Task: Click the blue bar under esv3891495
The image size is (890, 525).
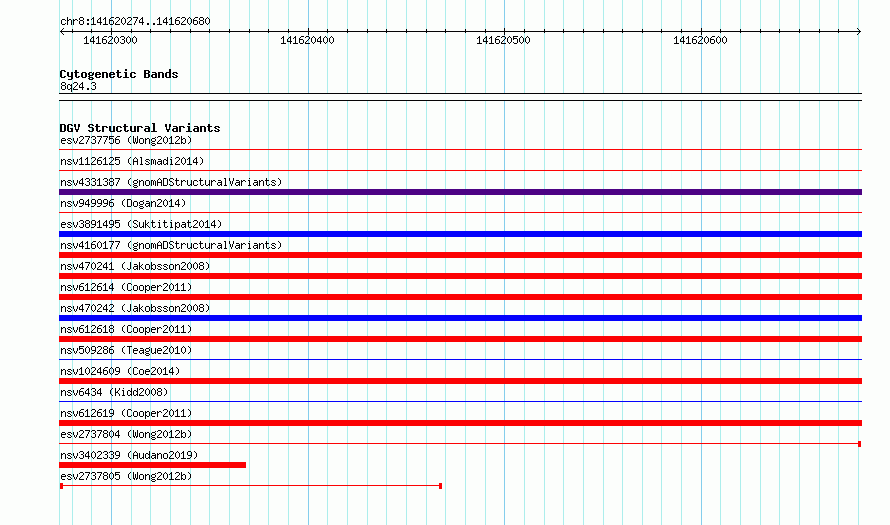Action: tap(460, 234)
